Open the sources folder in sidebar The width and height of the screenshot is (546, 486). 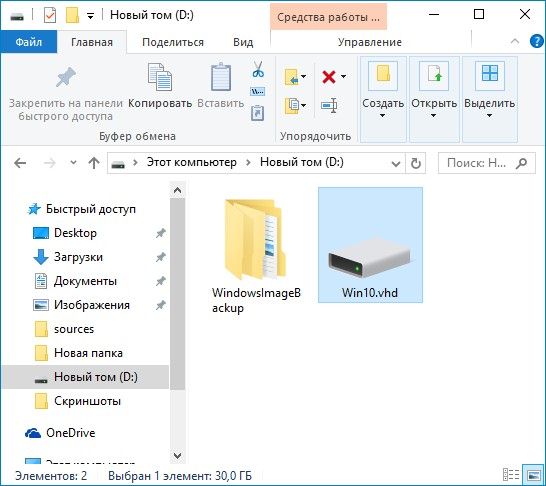tap(73, 329)
